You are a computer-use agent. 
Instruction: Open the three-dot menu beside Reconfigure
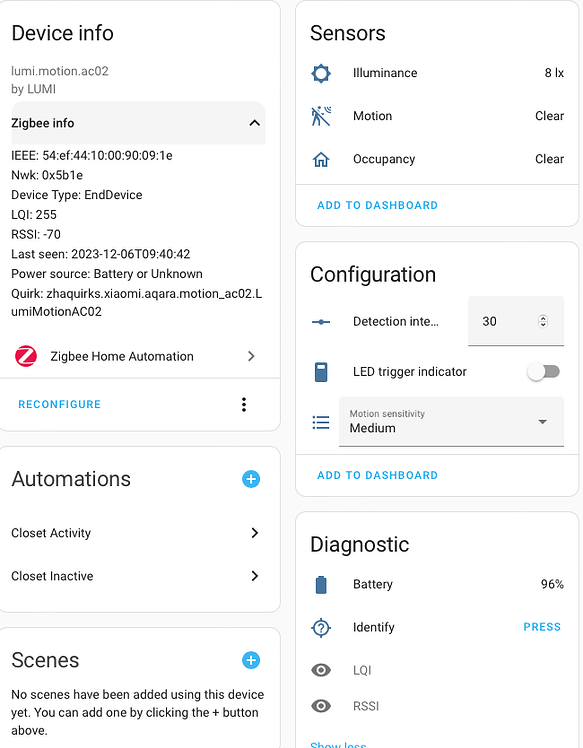(x=244, y=405)
